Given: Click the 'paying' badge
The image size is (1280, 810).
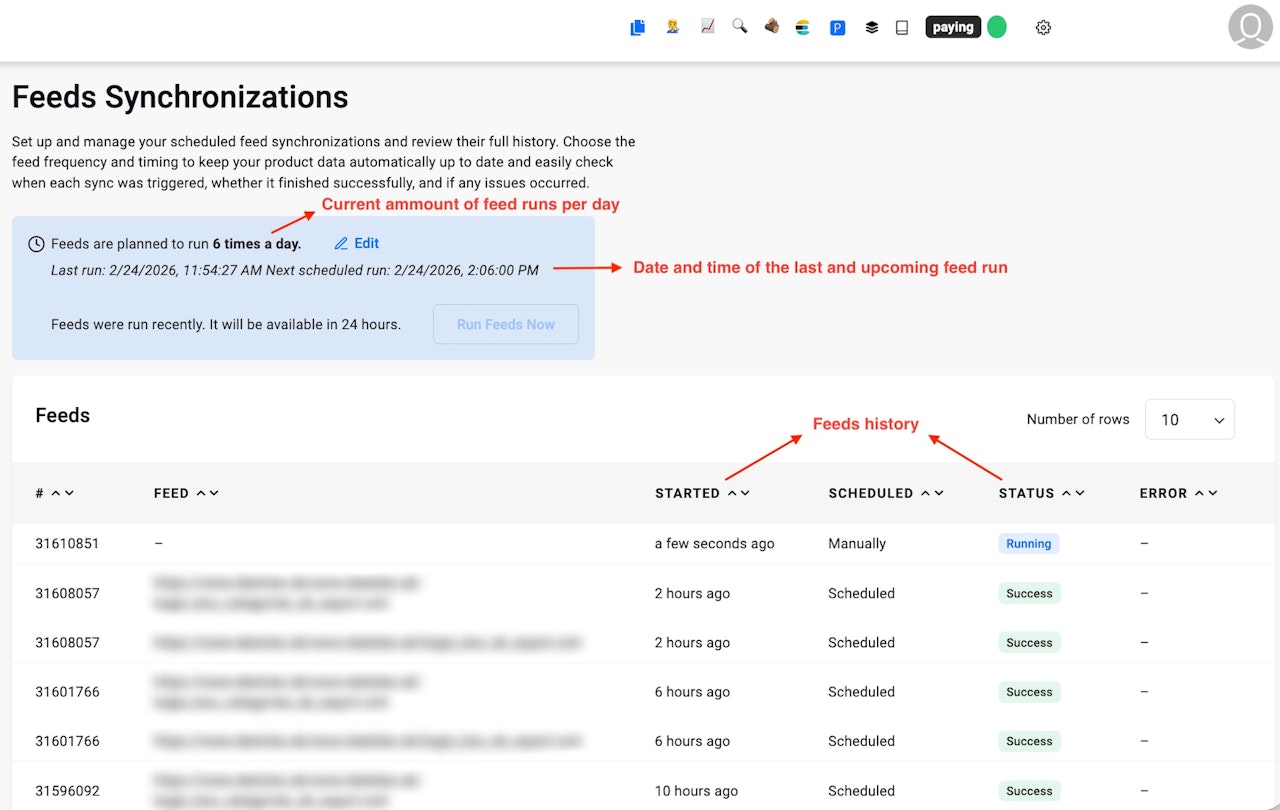Looking at the screenshot, I should point(953,28).
